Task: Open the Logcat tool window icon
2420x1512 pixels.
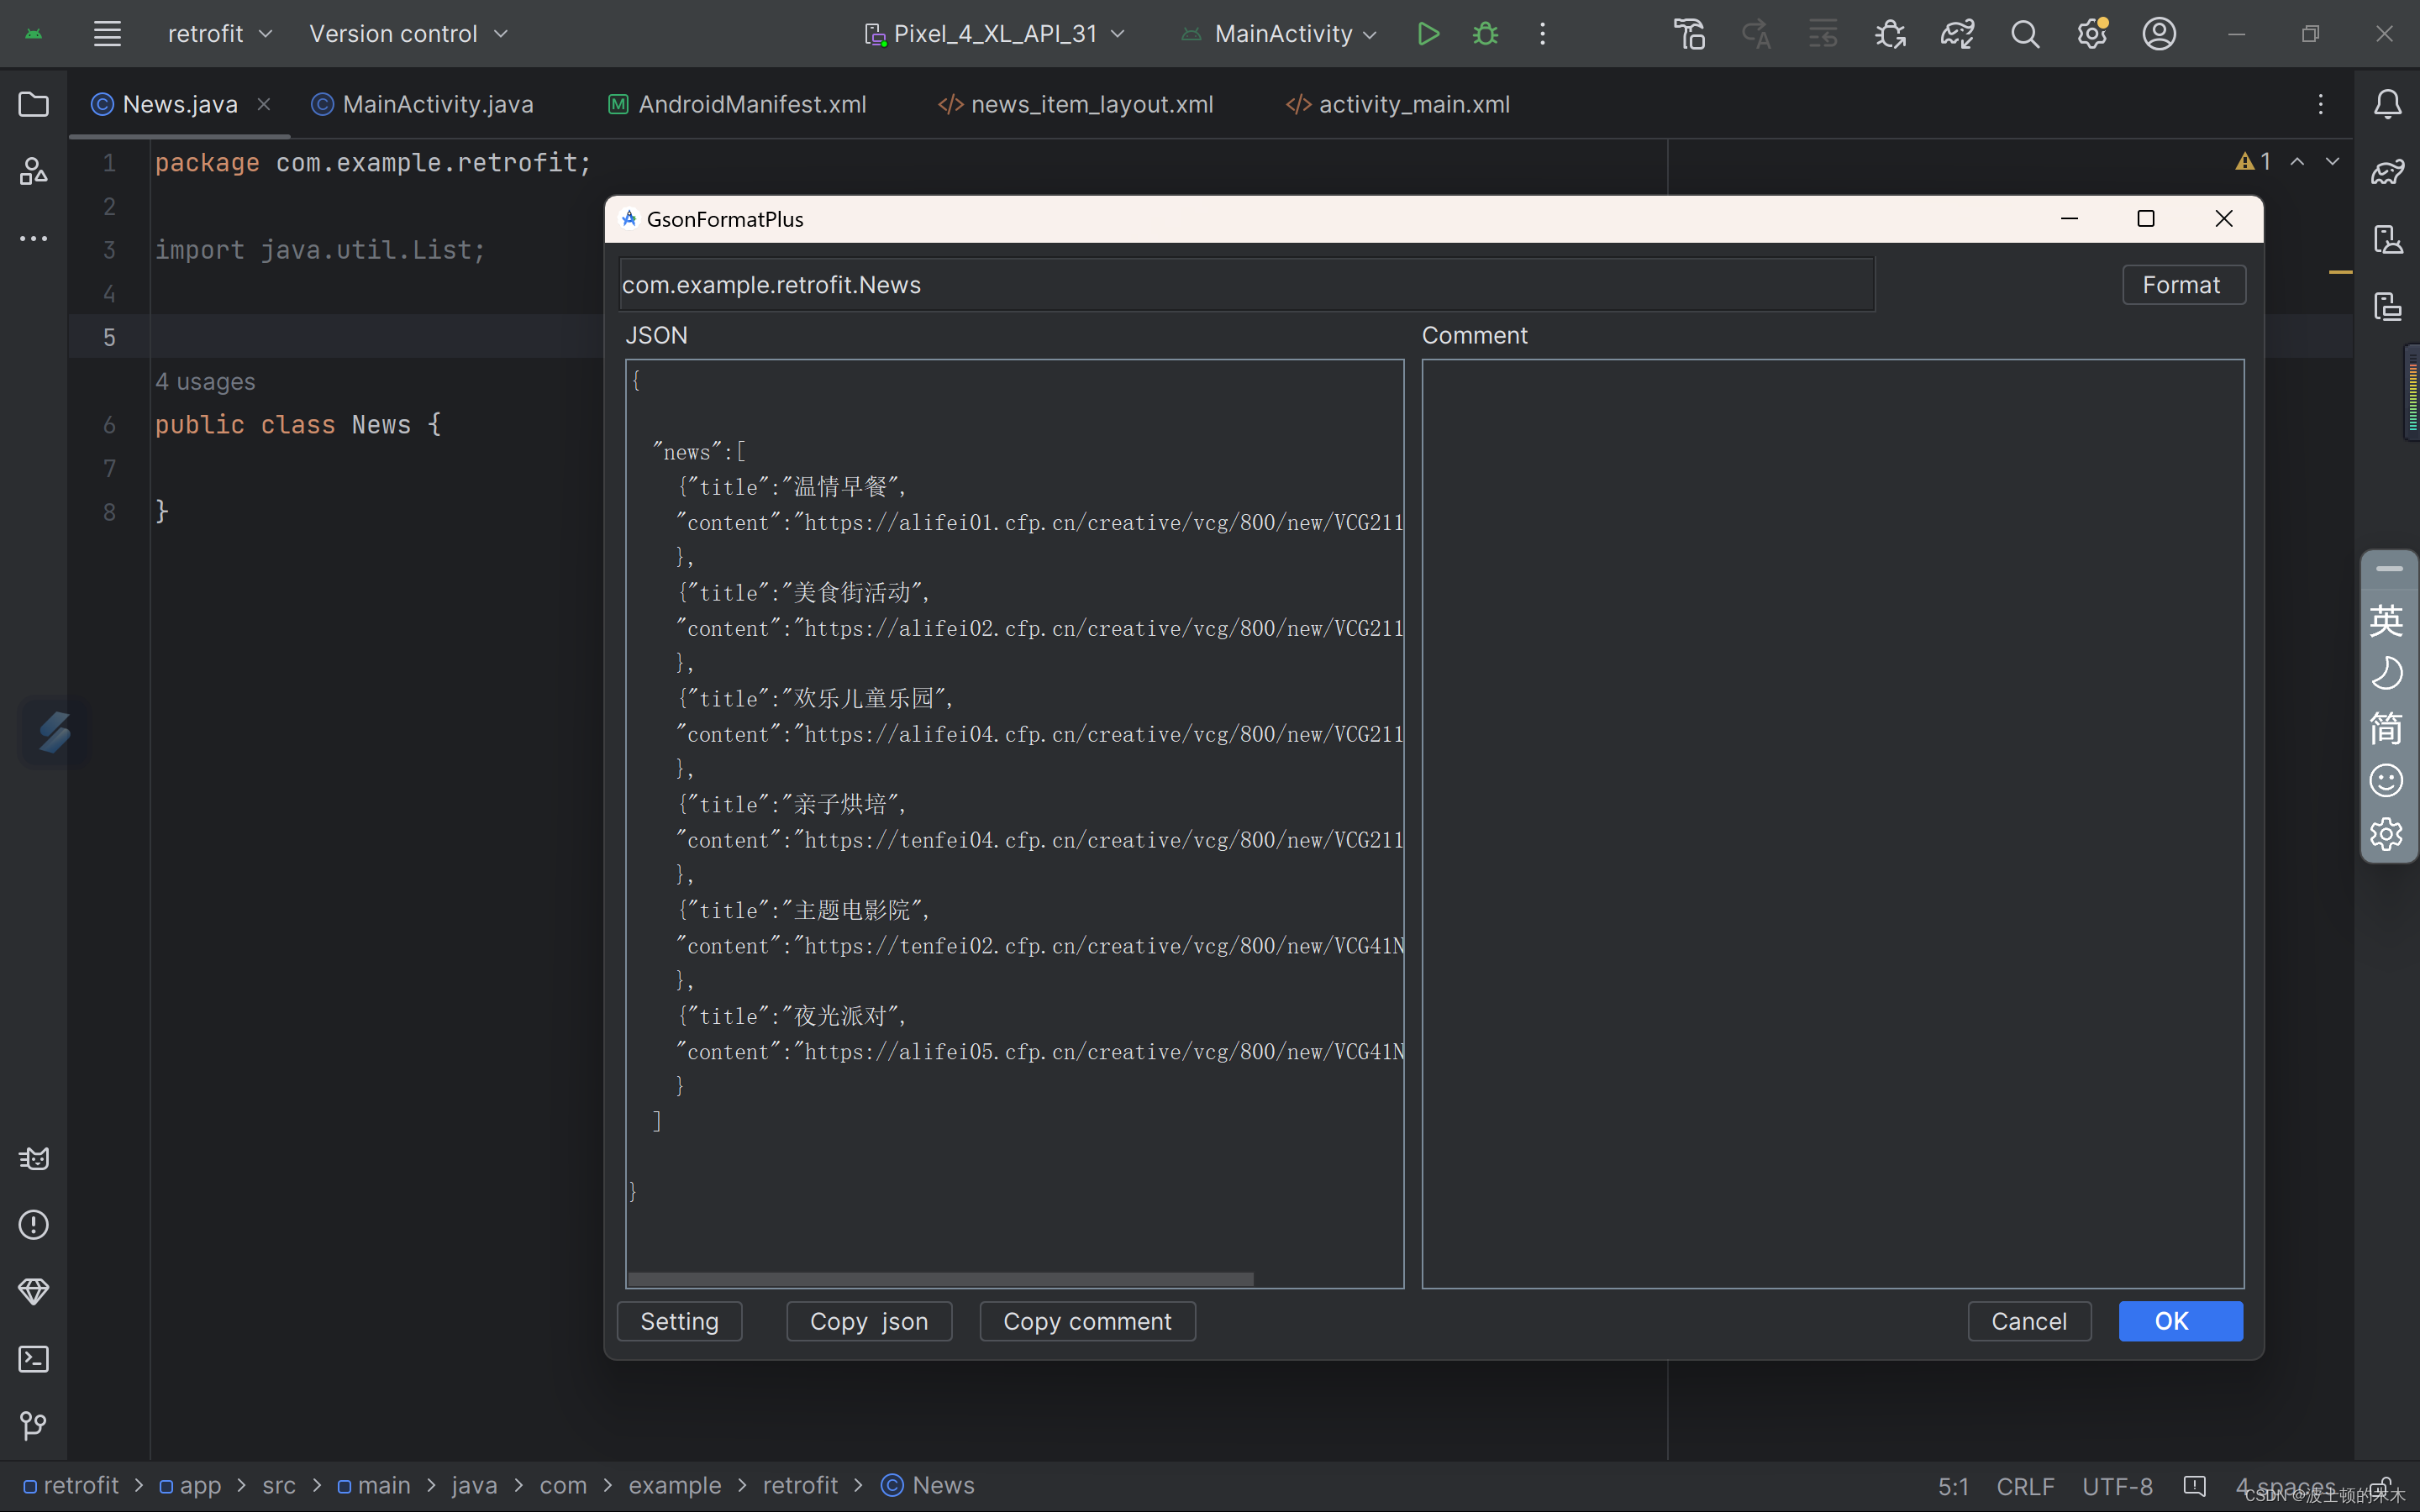Action: point(33,1158)
